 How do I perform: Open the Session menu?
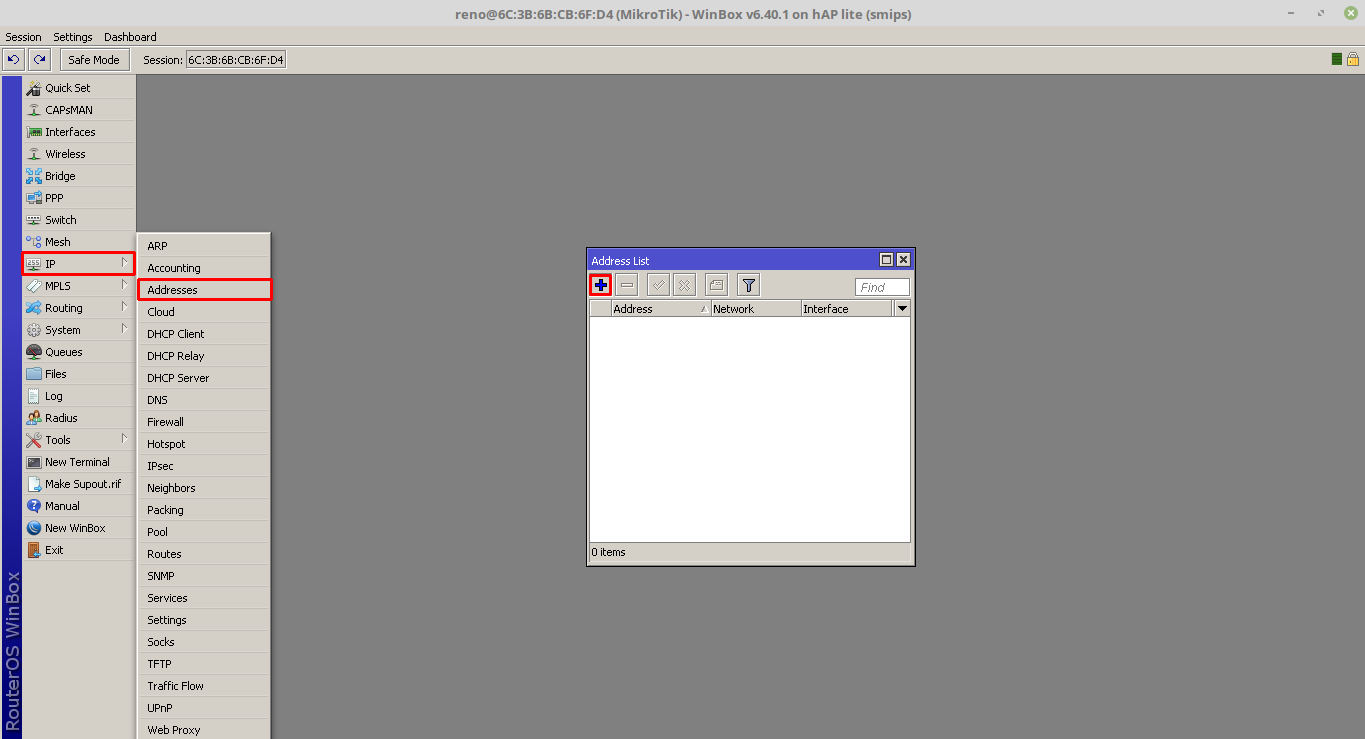tap(23, 37)
